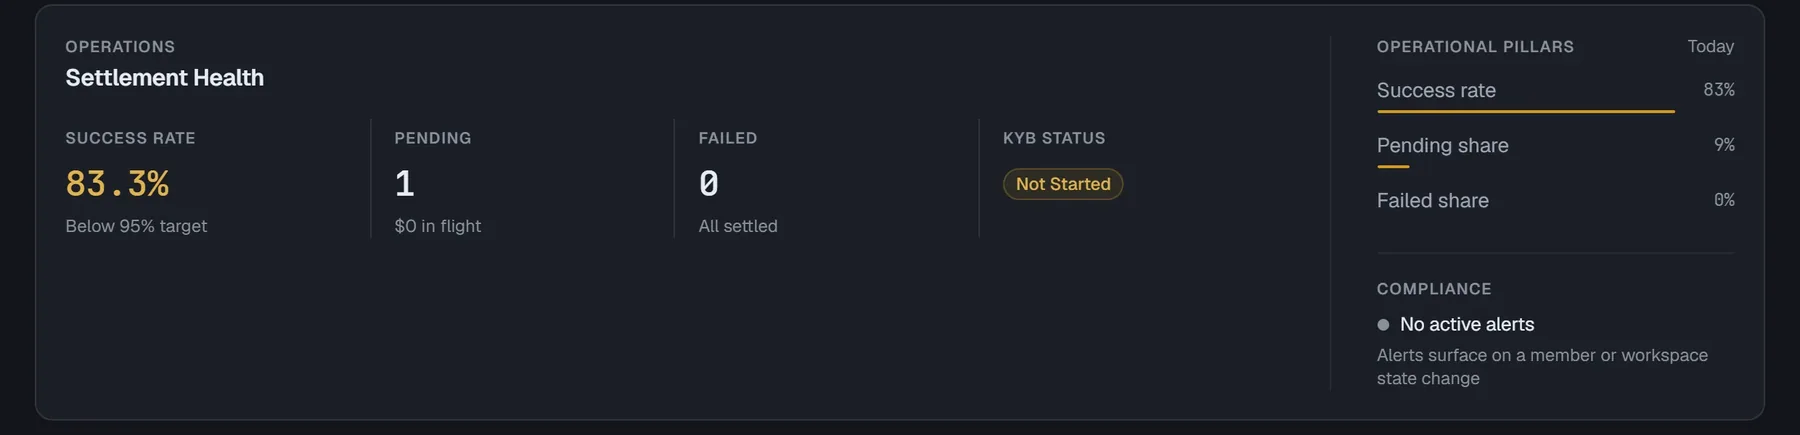Click the Success rate progress bar
Image resolution: width=1800 pixels, height=435 pixels.
(x=1525, y=111)
